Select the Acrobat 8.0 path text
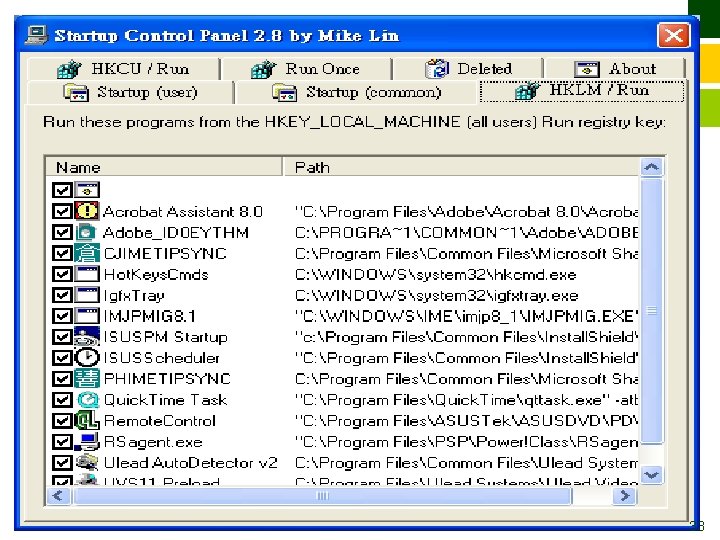This screenshot has height=540, width=720. 466,212
